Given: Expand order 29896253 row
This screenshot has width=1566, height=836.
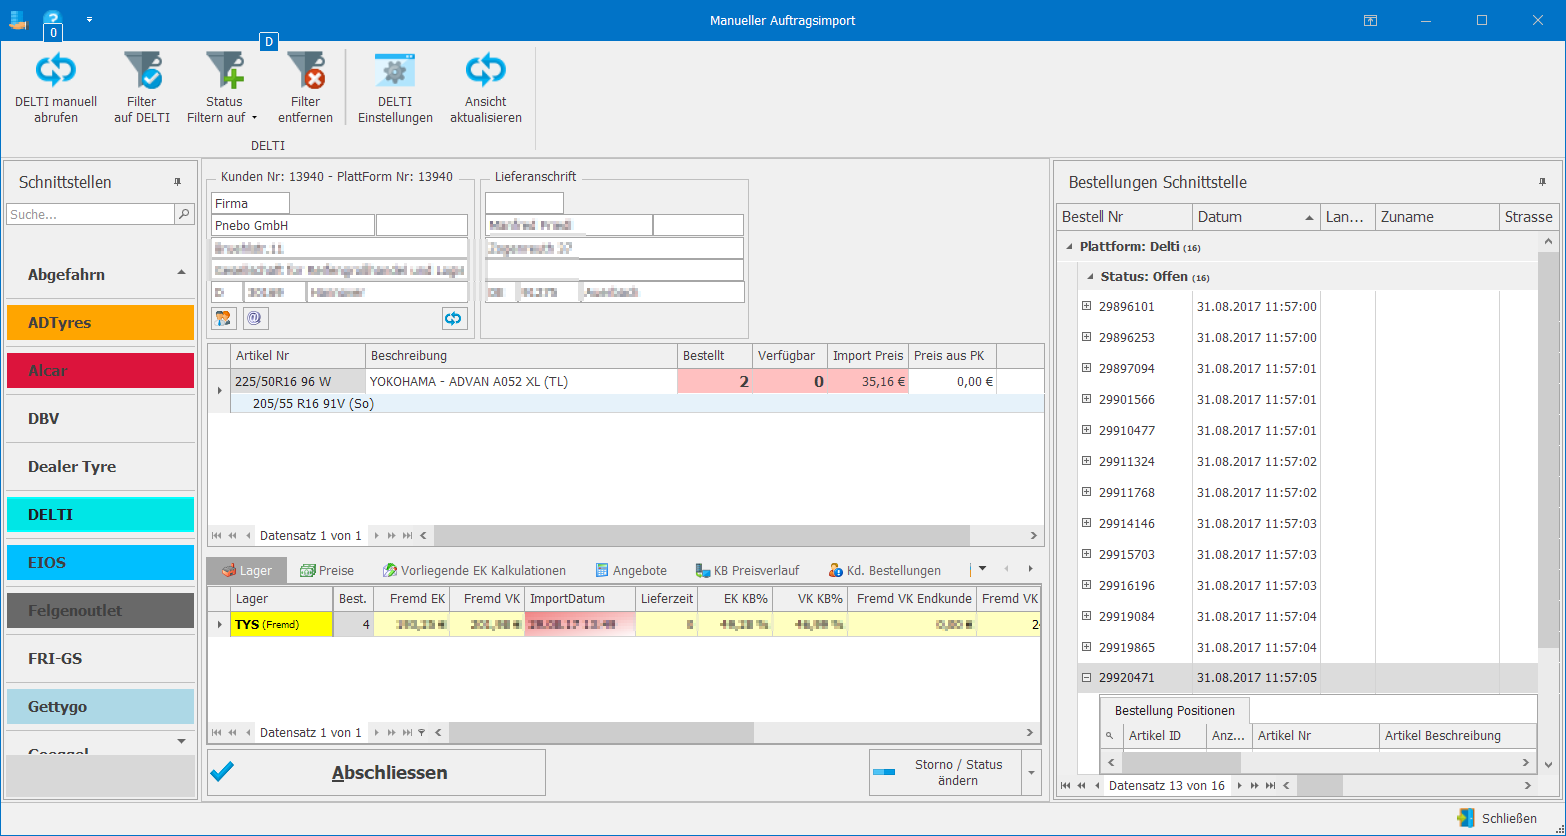Looking at the screenshot, I should pos(1087,338).
